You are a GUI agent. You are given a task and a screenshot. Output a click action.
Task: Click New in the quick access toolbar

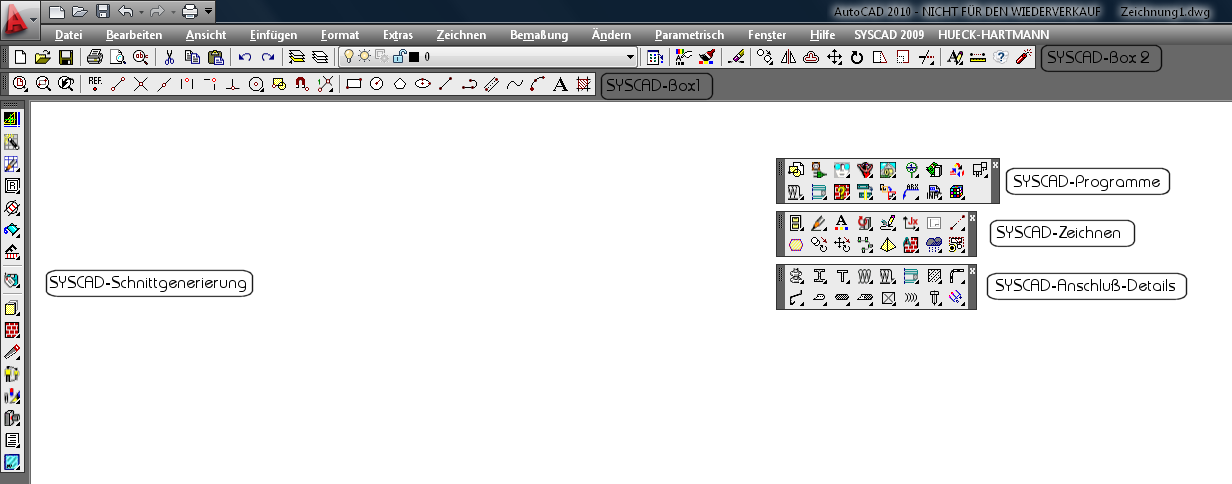(57, 11)
